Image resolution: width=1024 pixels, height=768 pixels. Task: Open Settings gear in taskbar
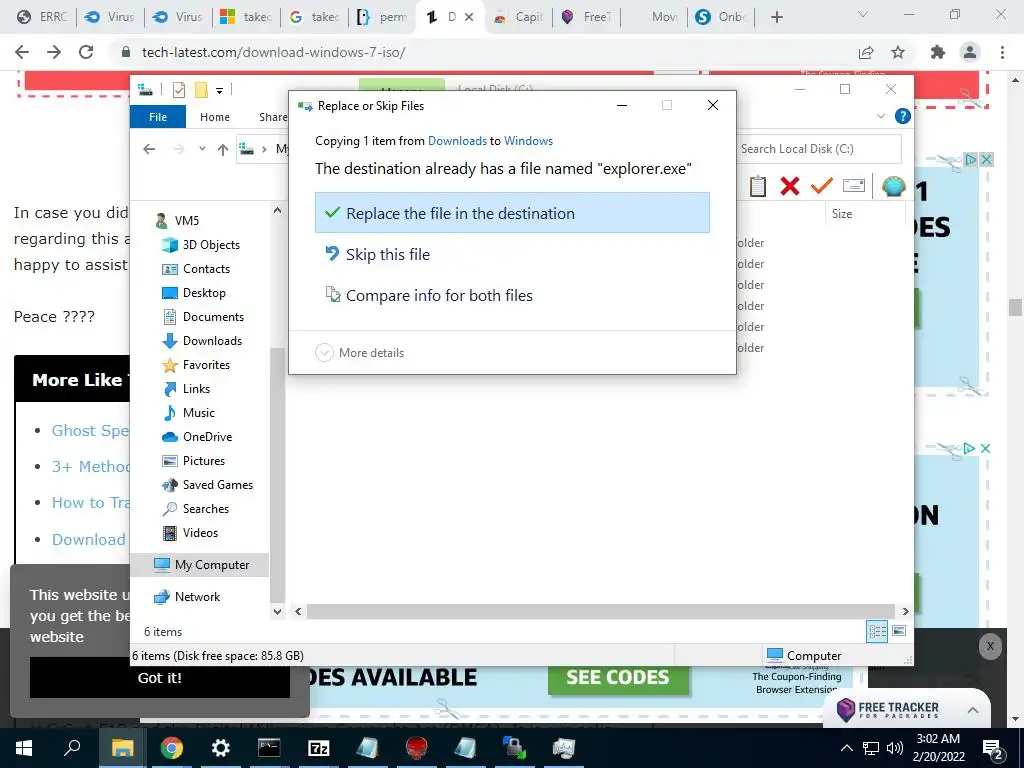[x=221, y=748]
